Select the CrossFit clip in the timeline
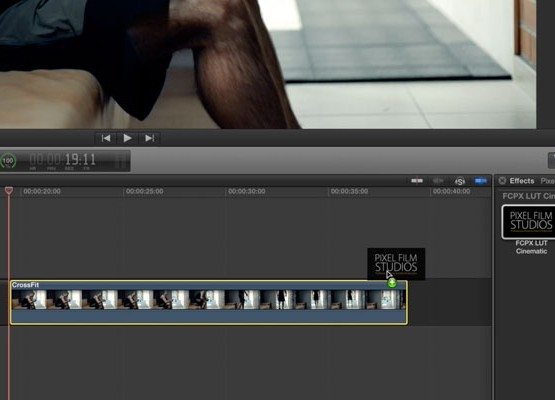This screenshot has height=400, width=555. coord(209,302)
